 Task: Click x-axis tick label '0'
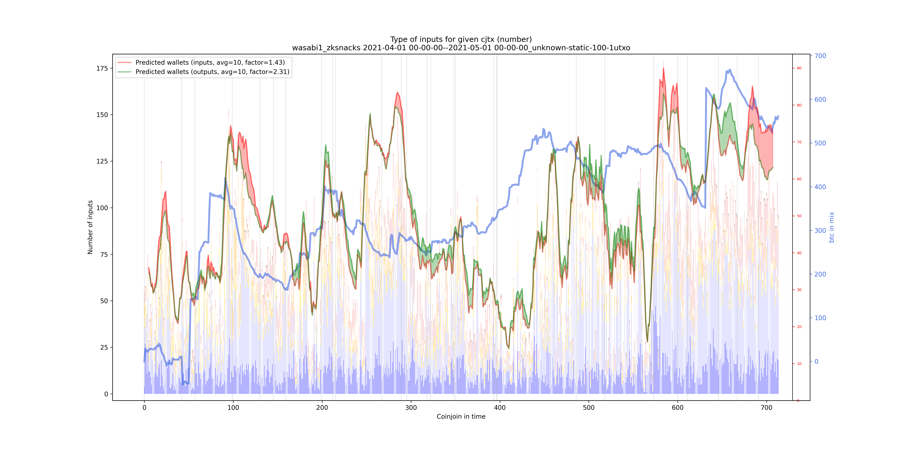point(144,406)
